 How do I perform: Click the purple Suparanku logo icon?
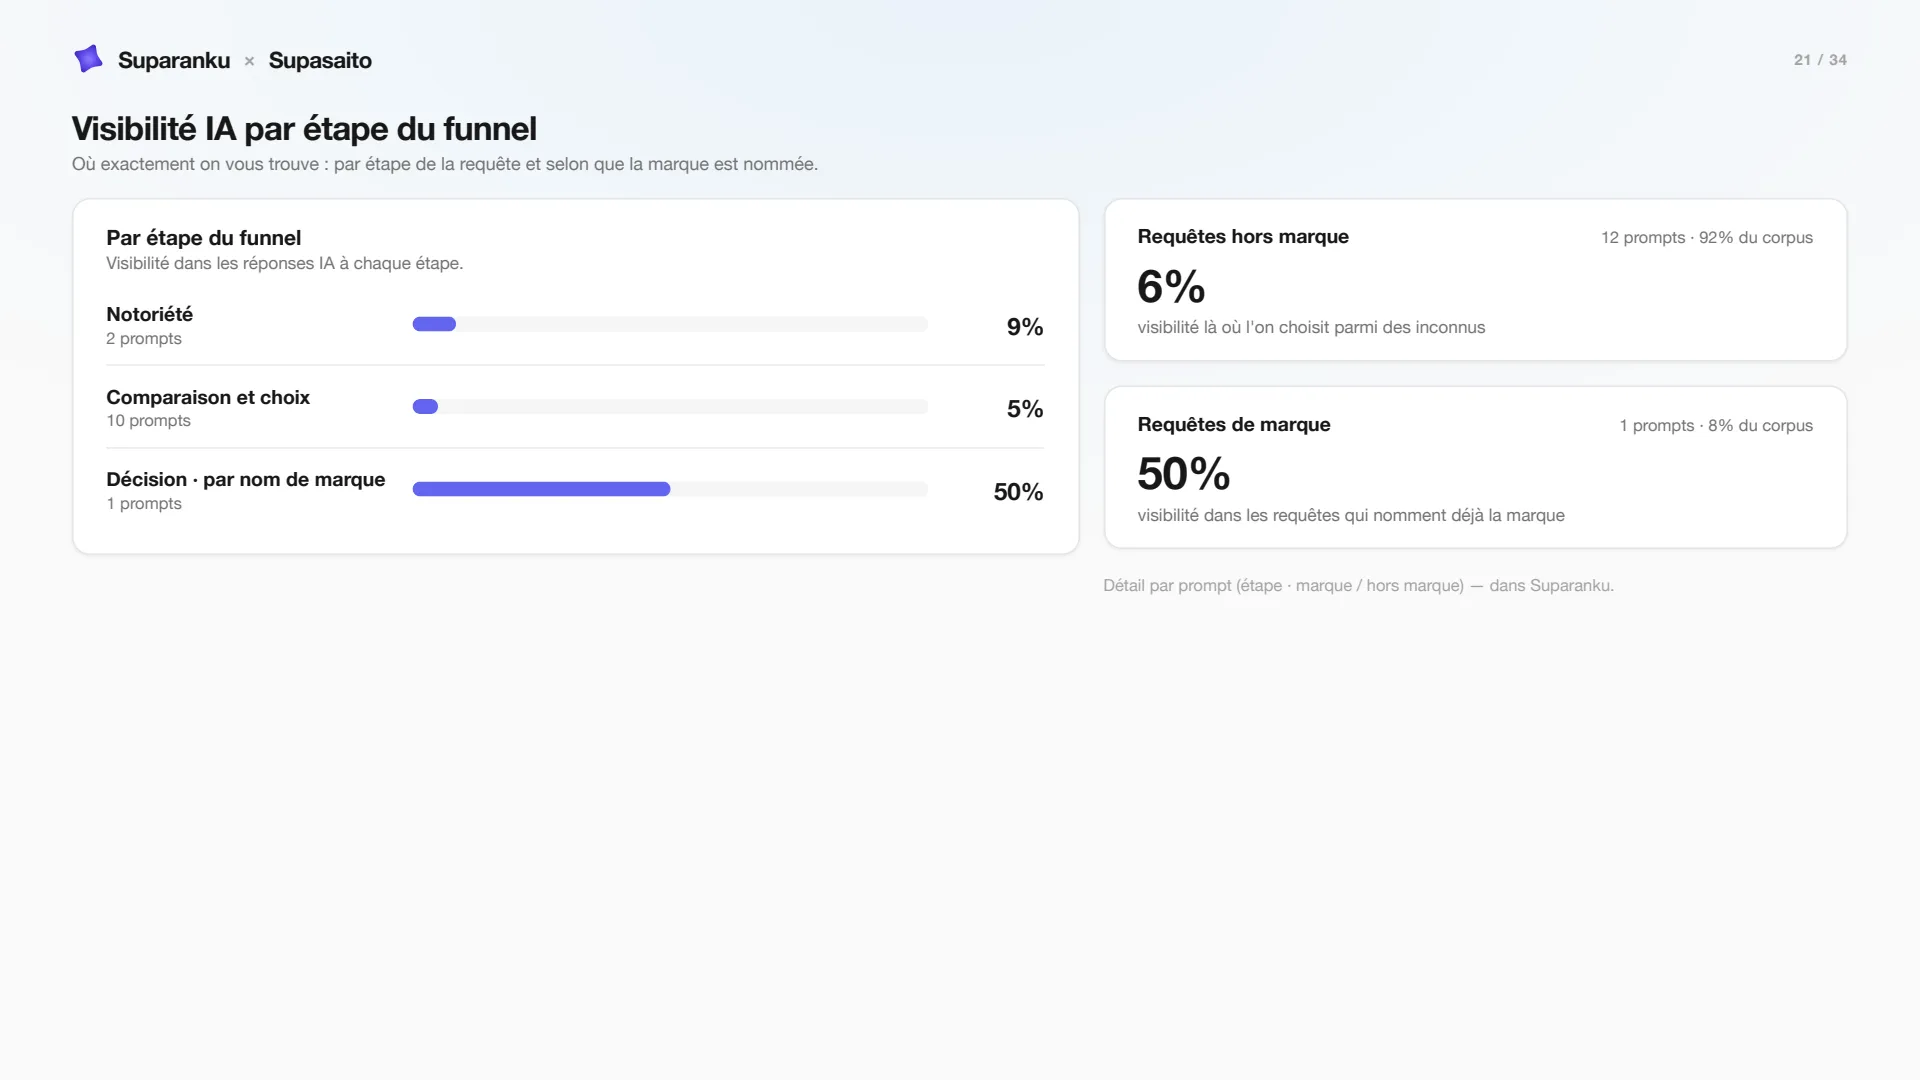pyautogui.click(x=88, y=59)
